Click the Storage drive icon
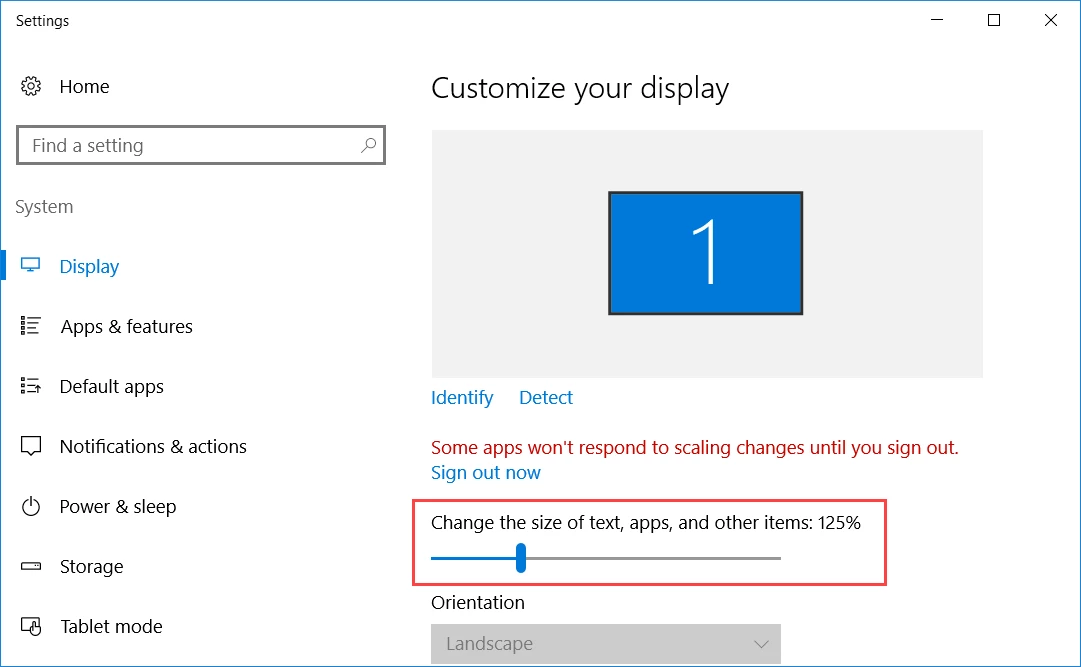The image size is (1081, 667). (x=31, y=566)
